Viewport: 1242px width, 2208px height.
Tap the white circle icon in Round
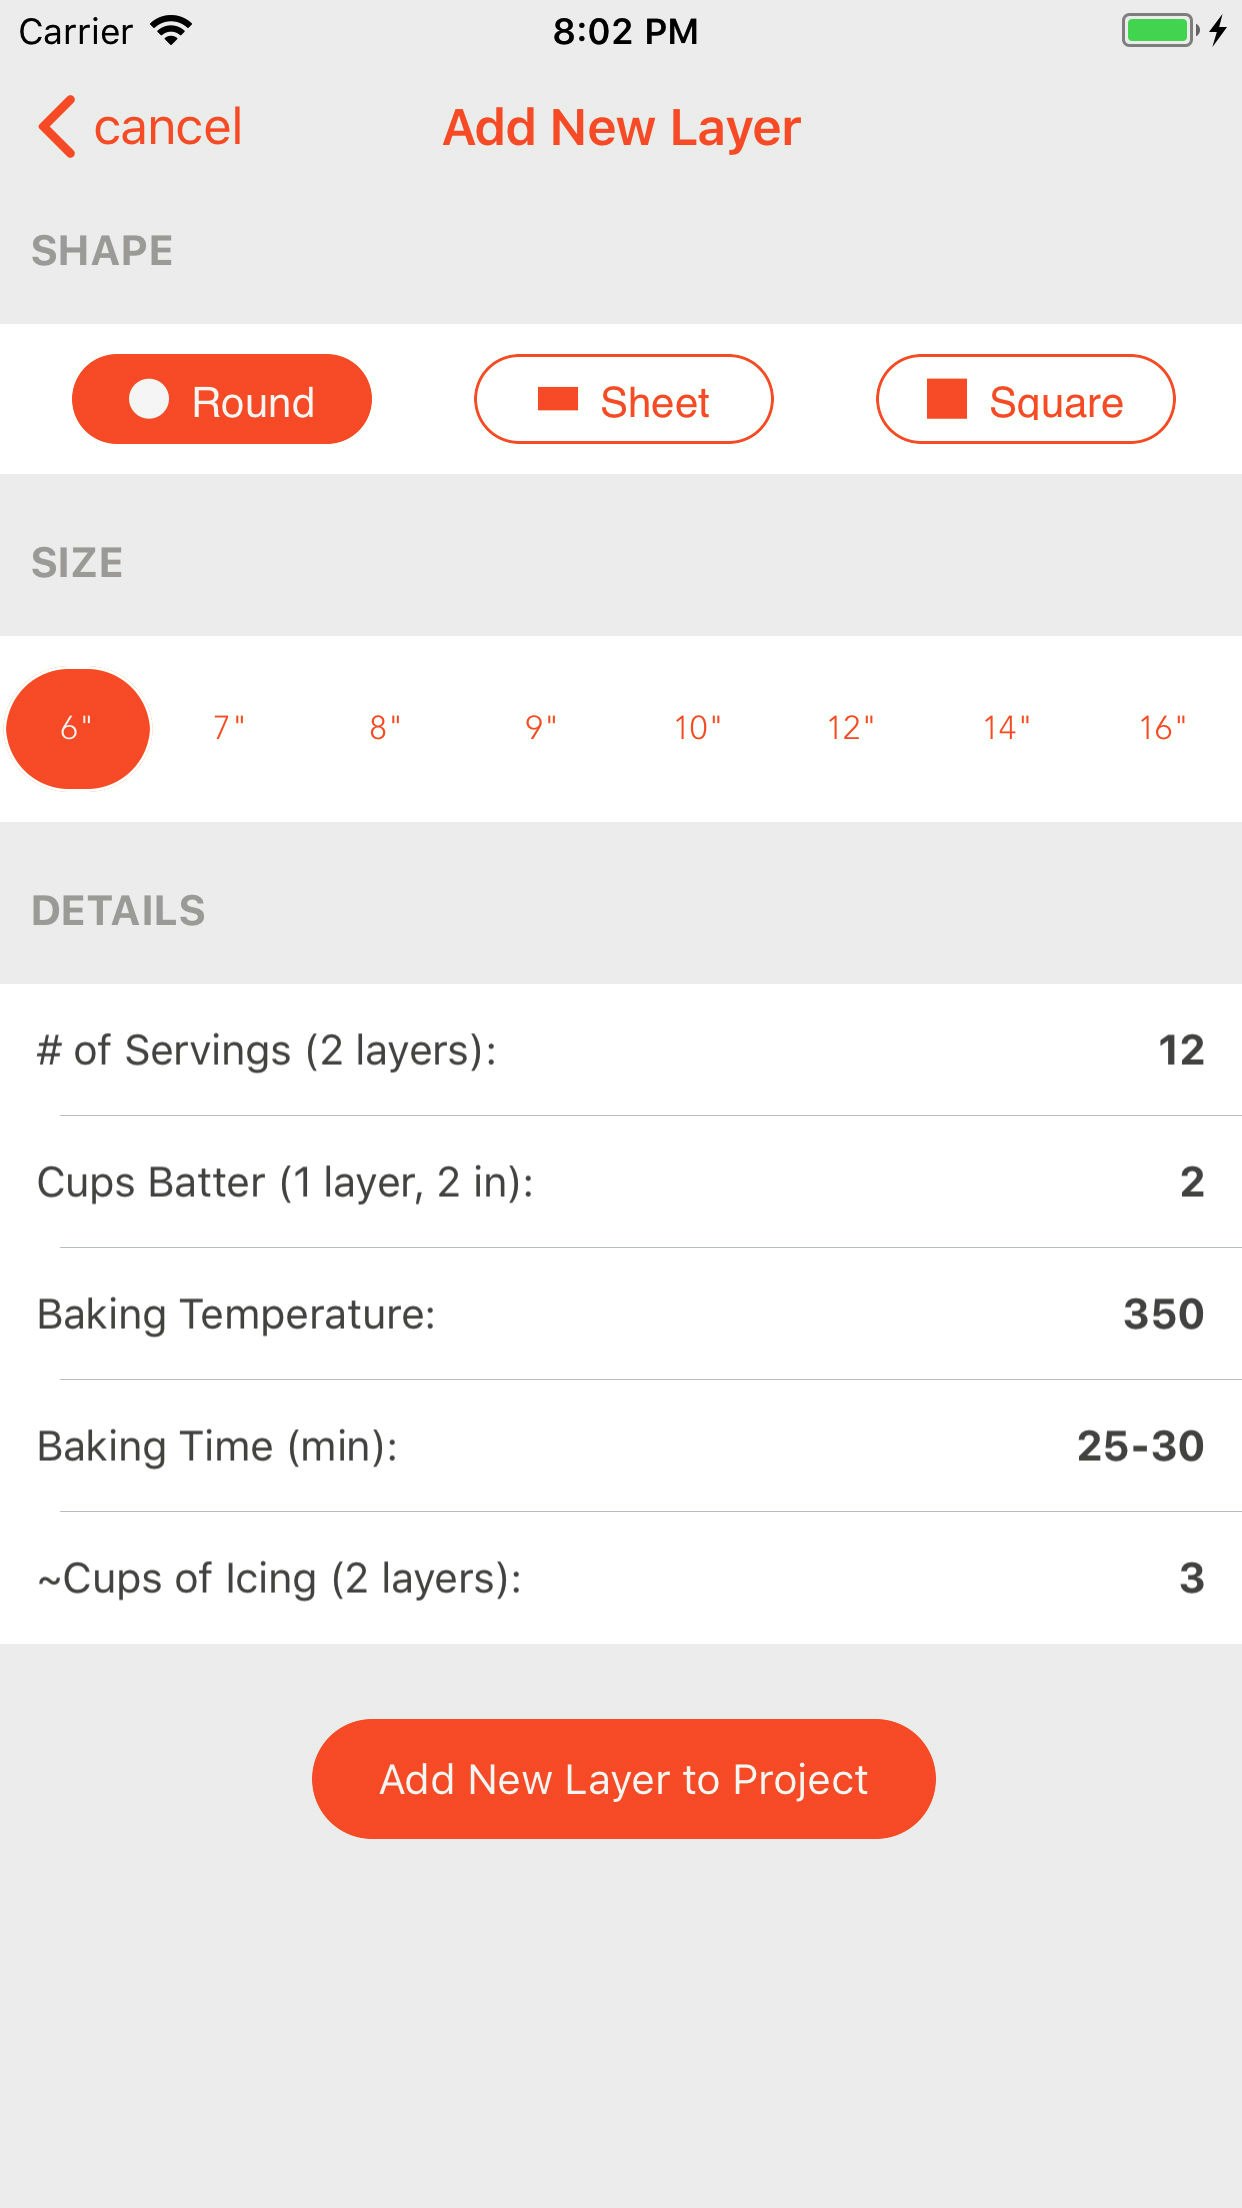coord(149,399)
